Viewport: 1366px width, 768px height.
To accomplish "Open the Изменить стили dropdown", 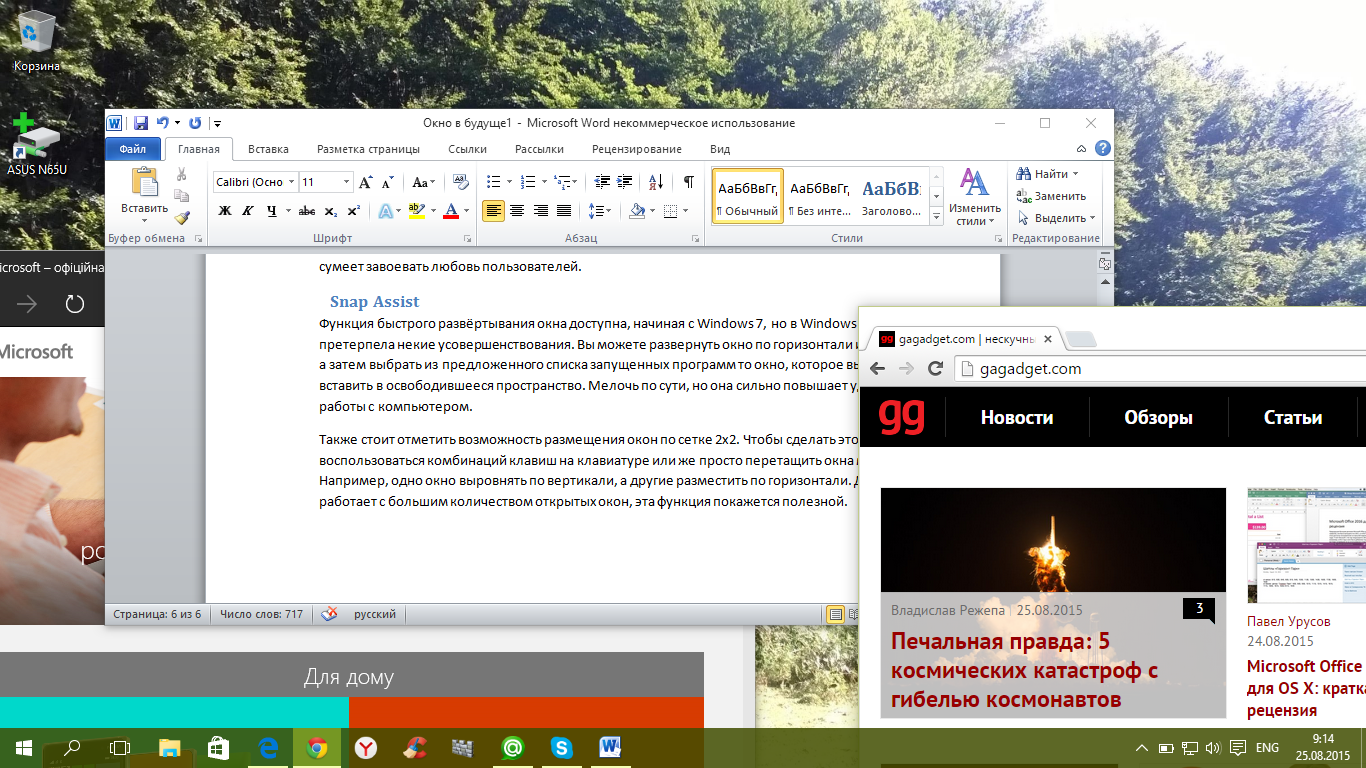I will [974, 197].
